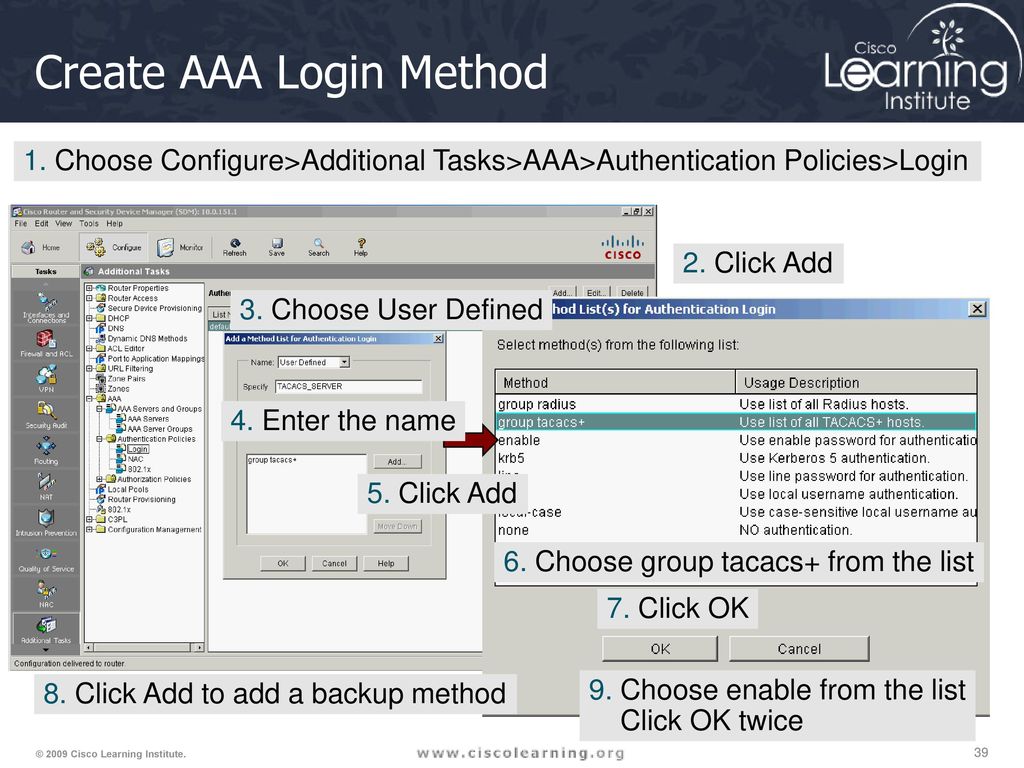Viewport: 1024px width, 768px height.
Task: Open the Routing task
Action: (46, 451)
